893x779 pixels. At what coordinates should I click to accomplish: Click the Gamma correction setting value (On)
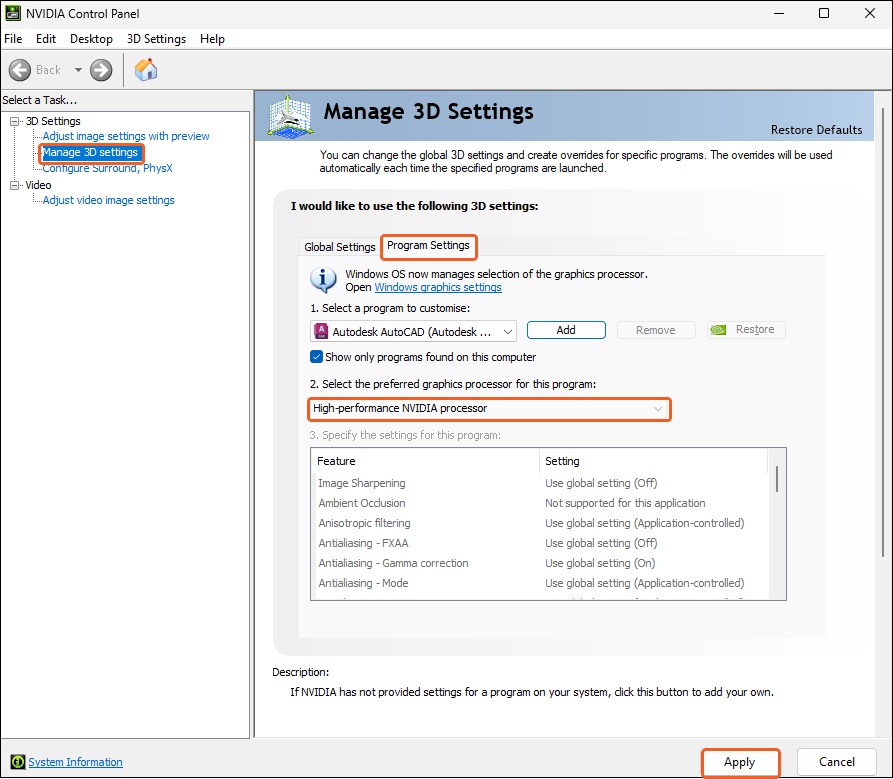[600, 563]
